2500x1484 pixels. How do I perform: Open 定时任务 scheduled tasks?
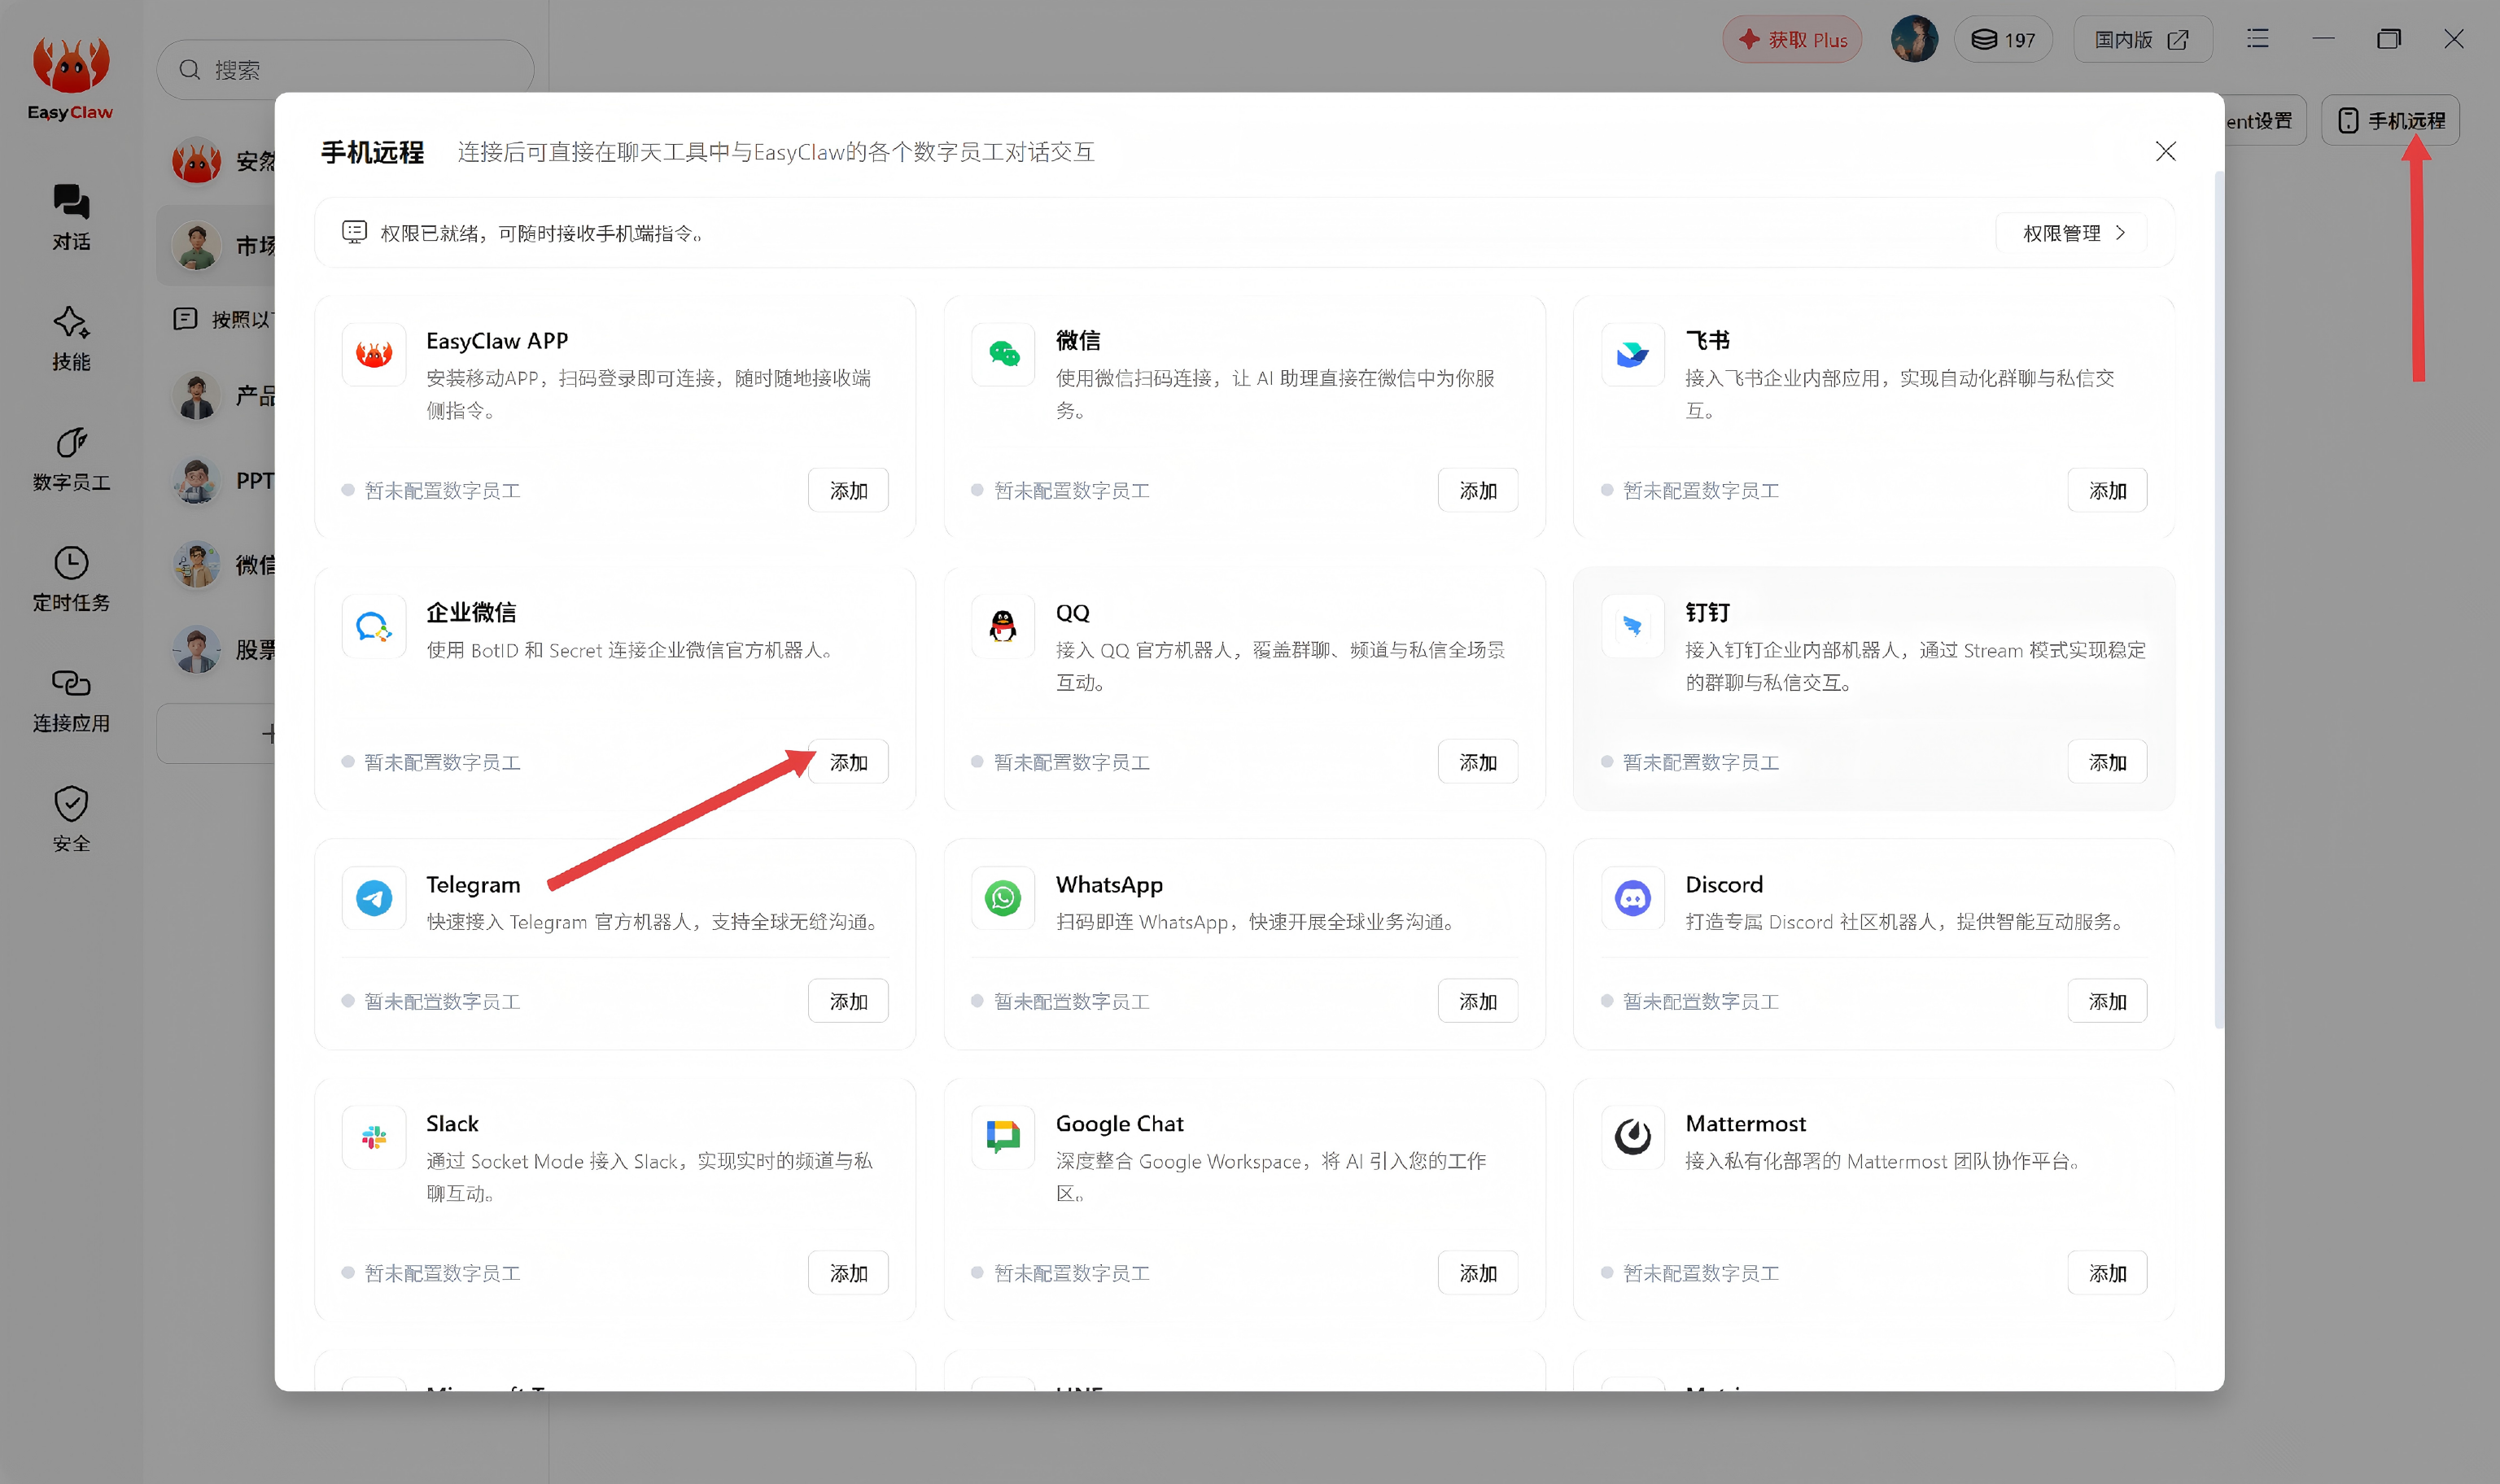pos(71,578)
